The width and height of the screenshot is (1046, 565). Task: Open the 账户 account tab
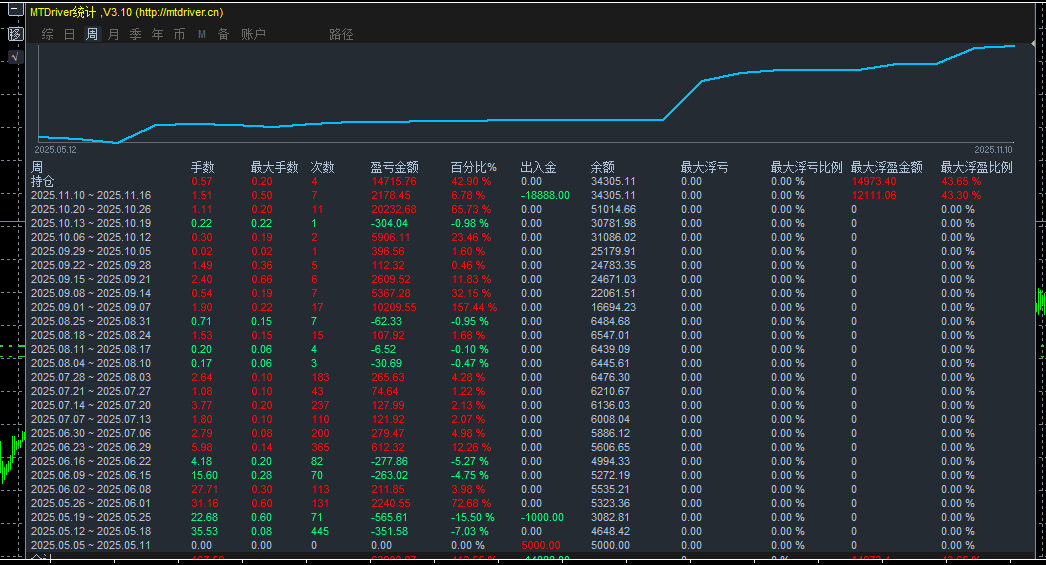[x=253, y=35]
